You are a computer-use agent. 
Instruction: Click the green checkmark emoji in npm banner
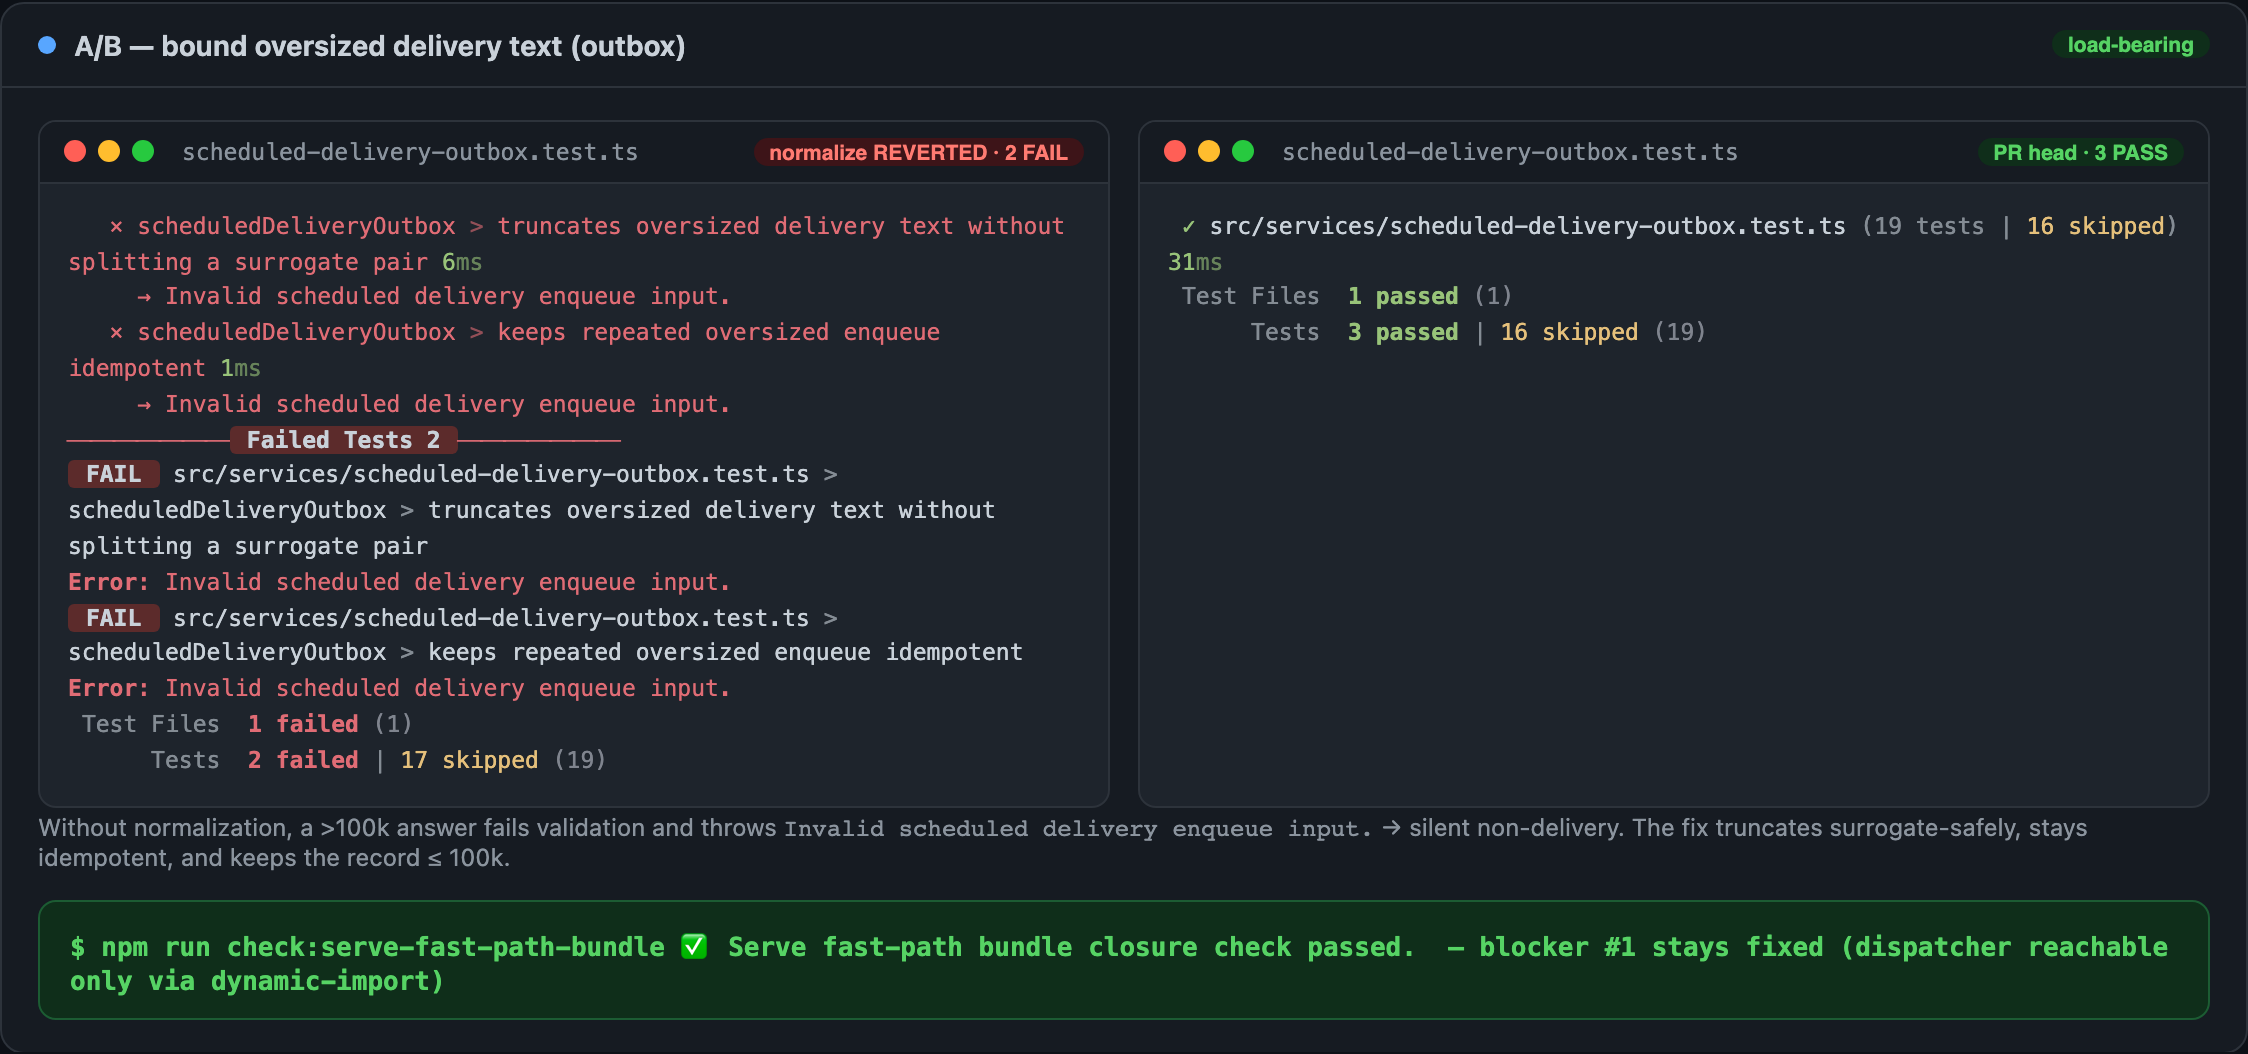coord(694,946)
